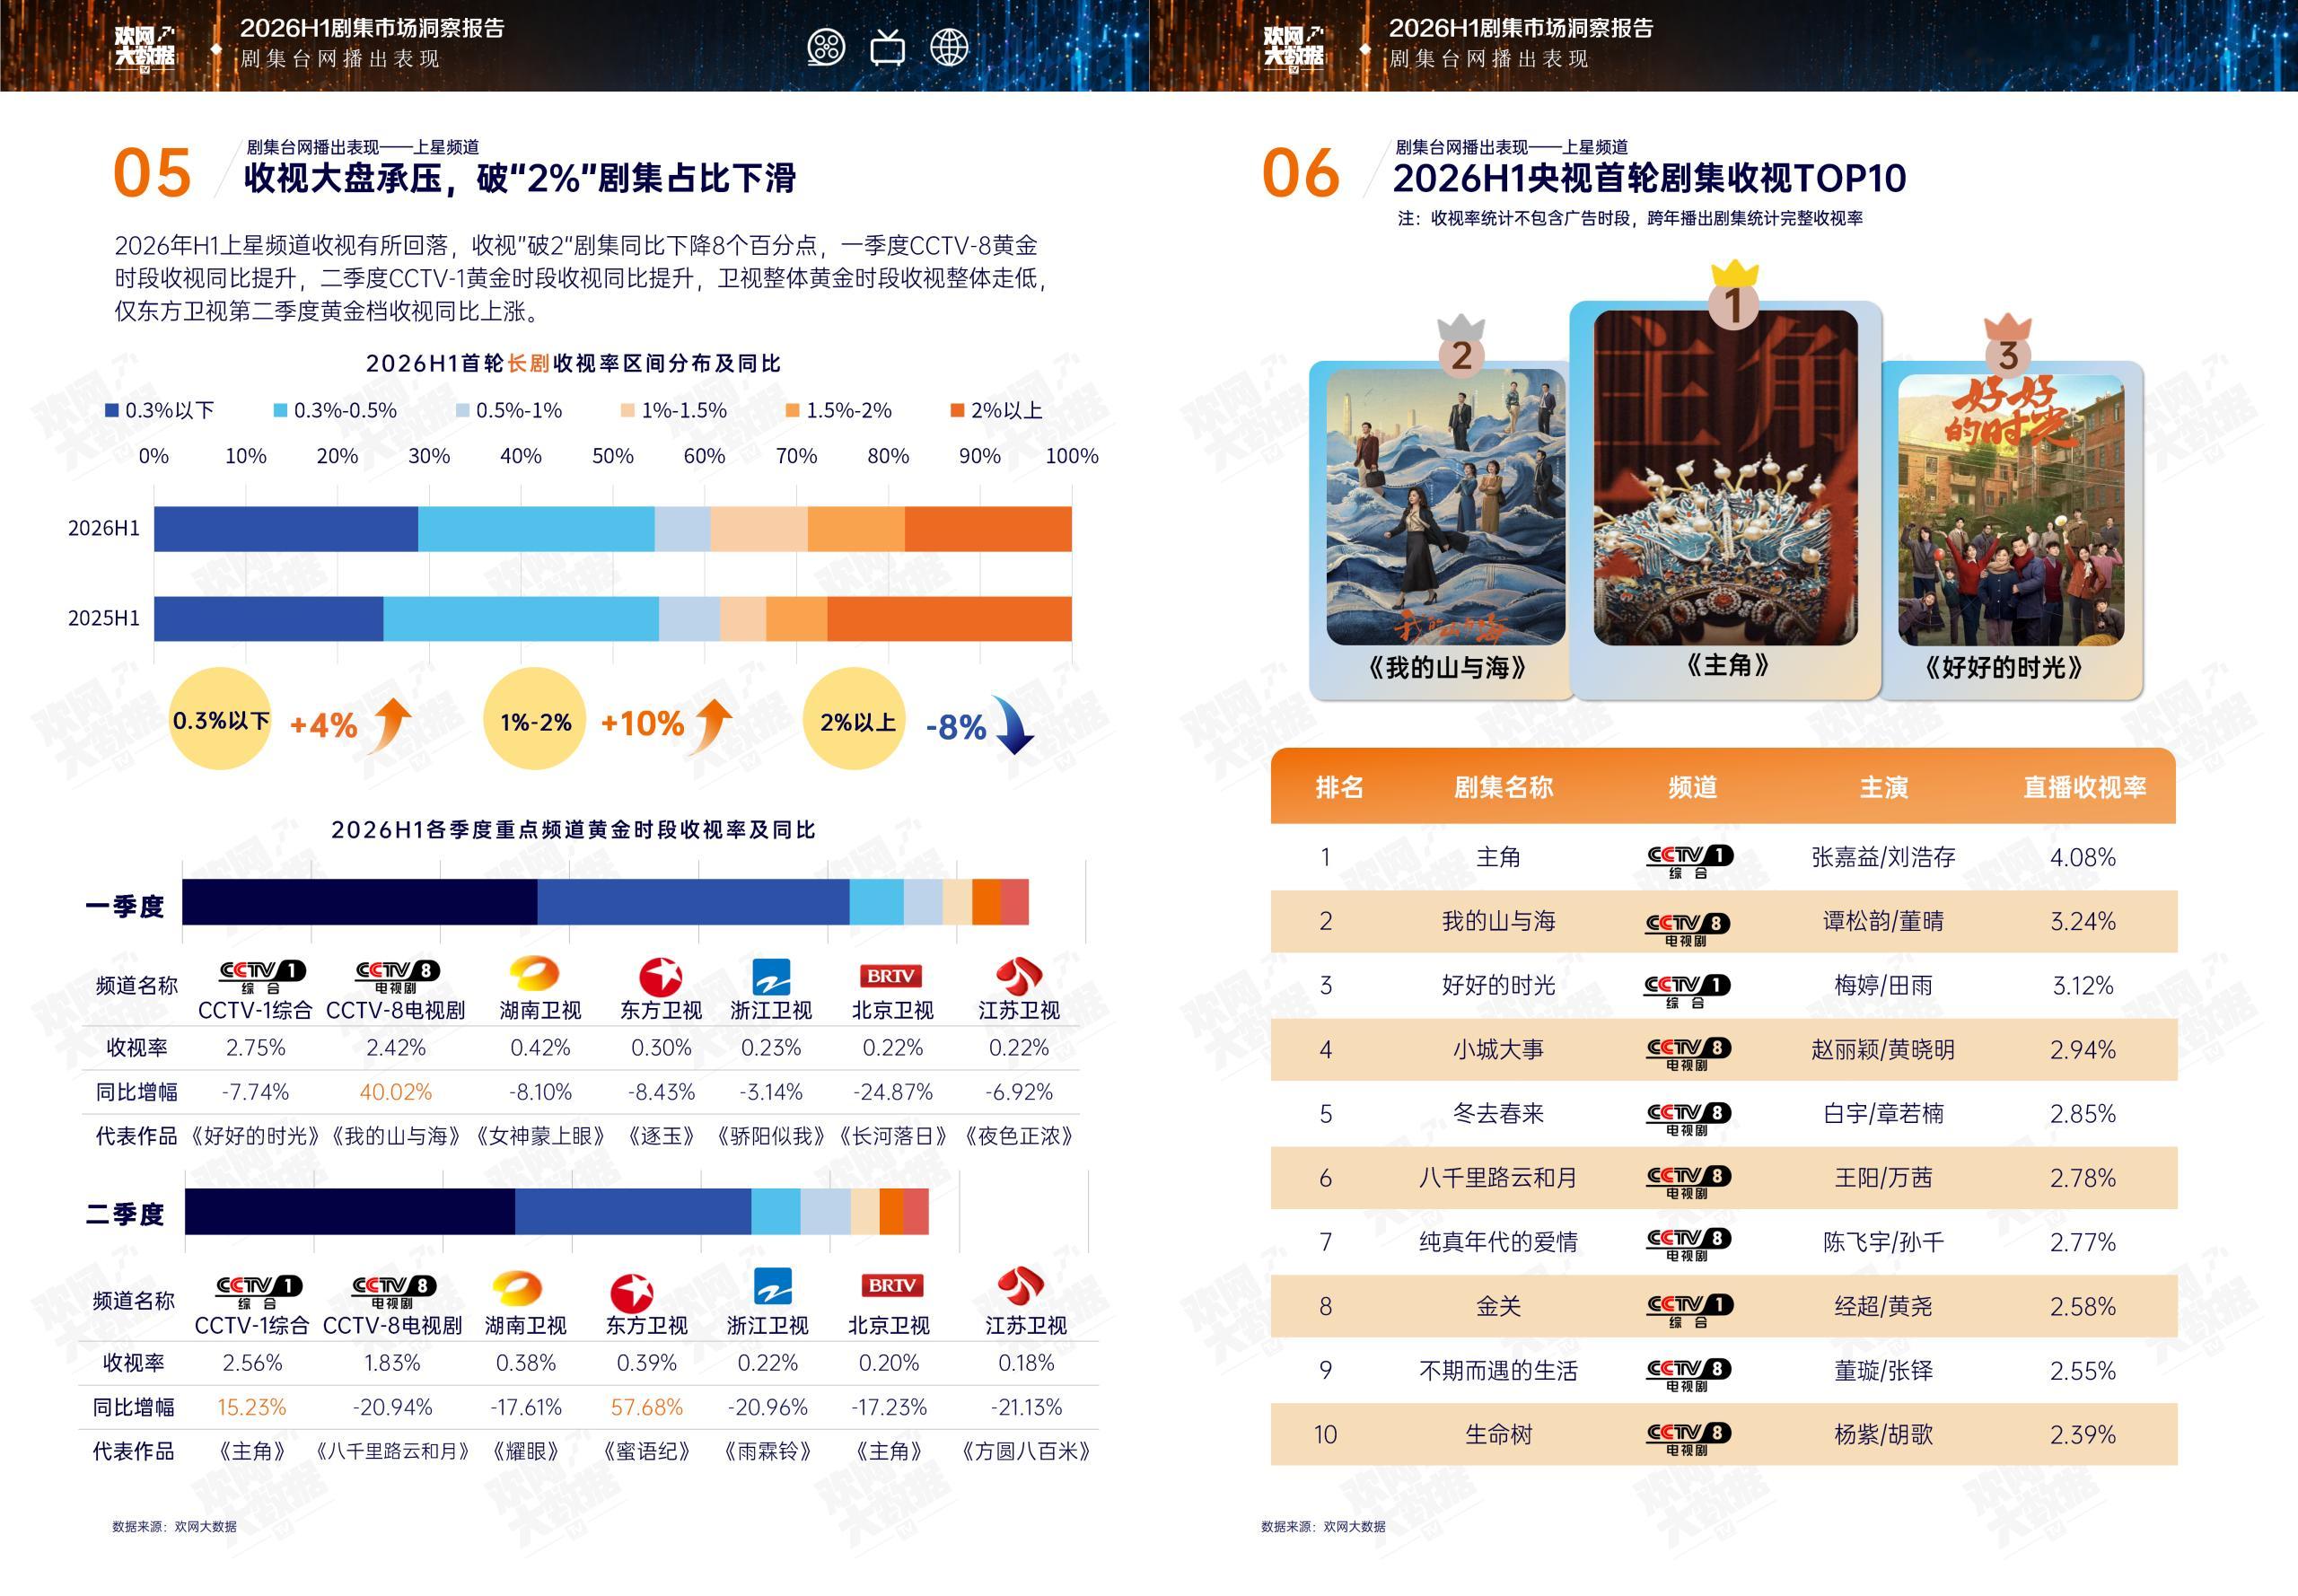Click the 40.02% year-on-year value

coord(396,1092)
